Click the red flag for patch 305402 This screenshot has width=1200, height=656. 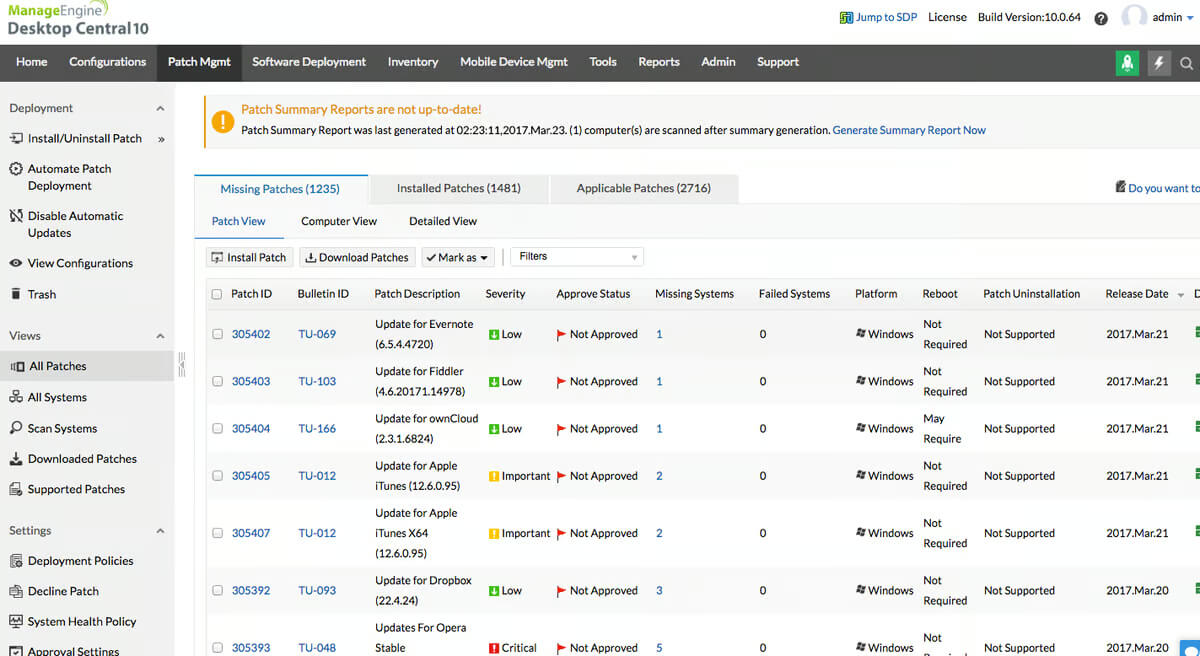[561, 335]
